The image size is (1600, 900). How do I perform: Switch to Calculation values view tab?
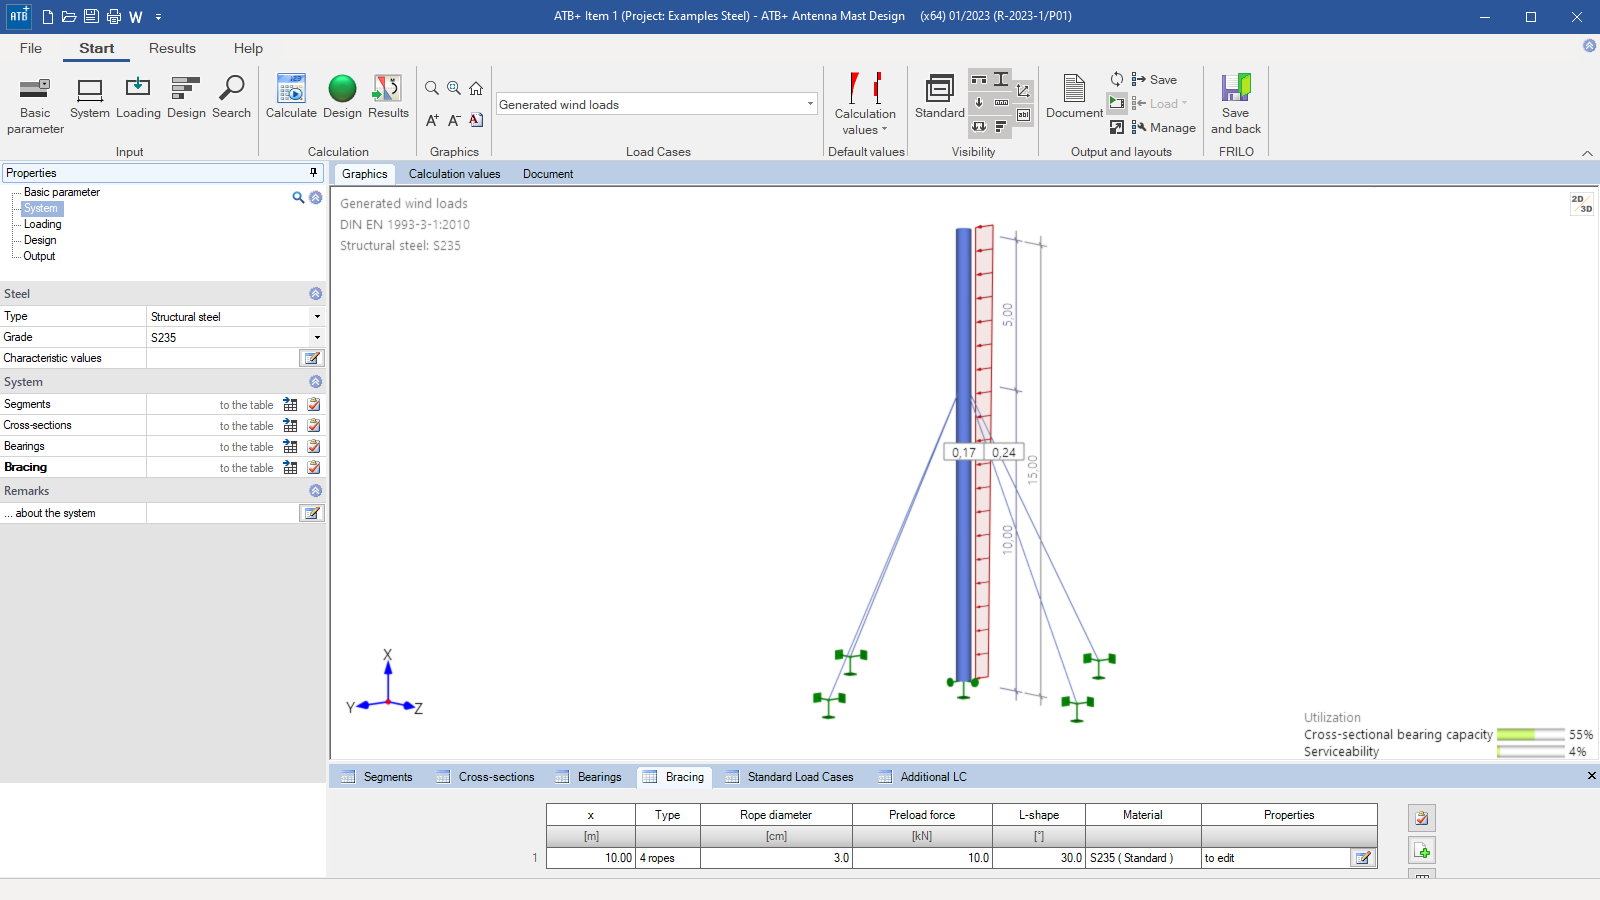click(454, 174)
